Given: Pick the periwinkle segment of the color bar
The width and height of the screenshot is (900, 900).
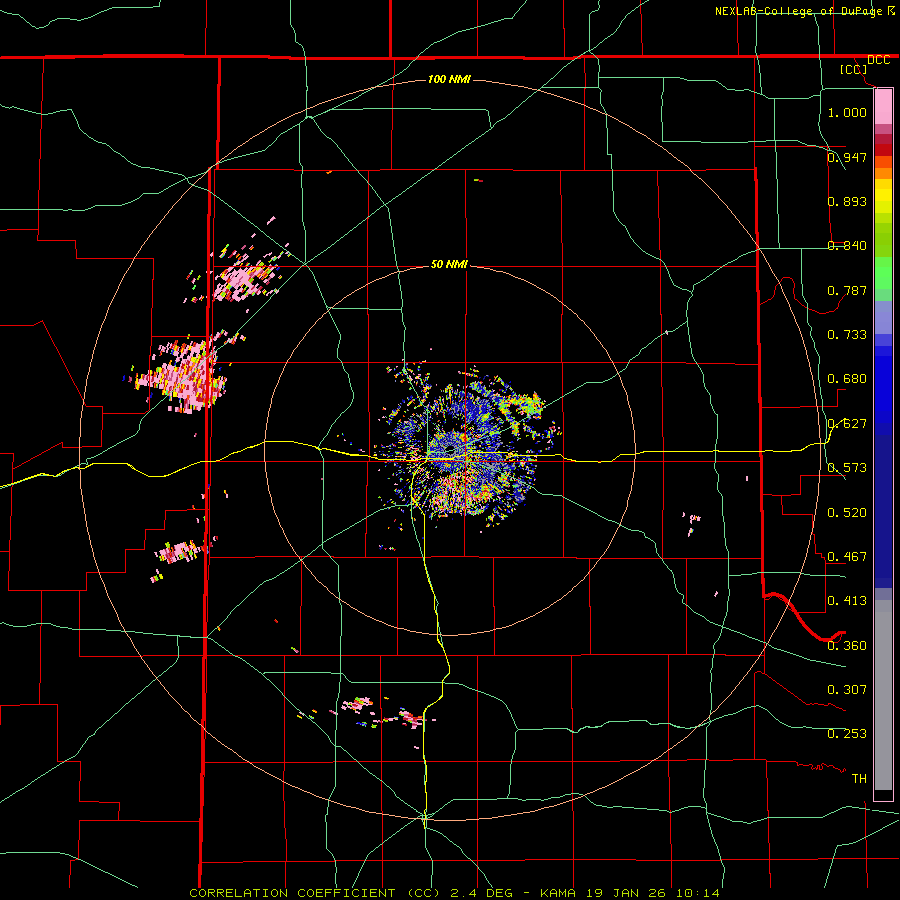Looking at the screenshot, I should [883, 318].
